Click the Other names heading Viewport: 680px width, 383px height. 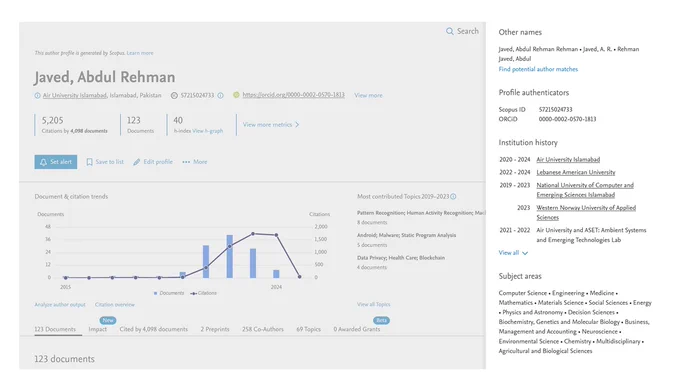pyautogui.click(x=520, y=32)
